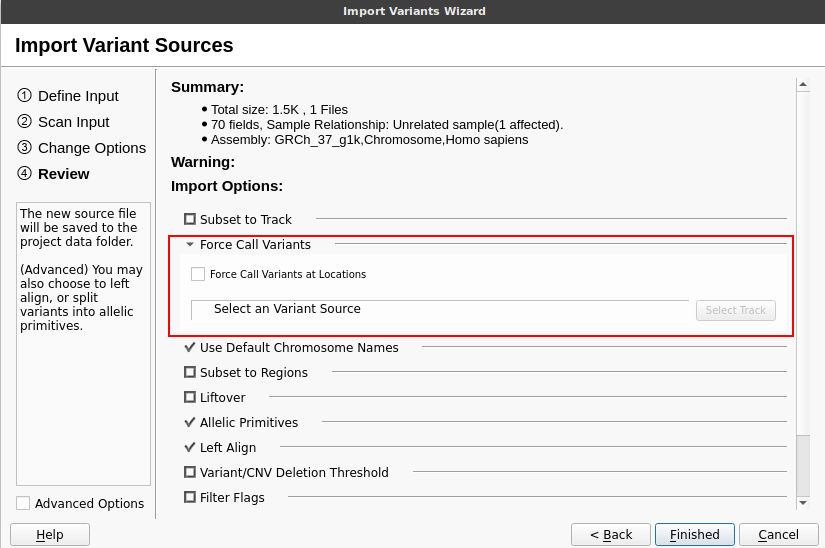
Task: Go to the Change Options wizard step
Action: point(92,148)
